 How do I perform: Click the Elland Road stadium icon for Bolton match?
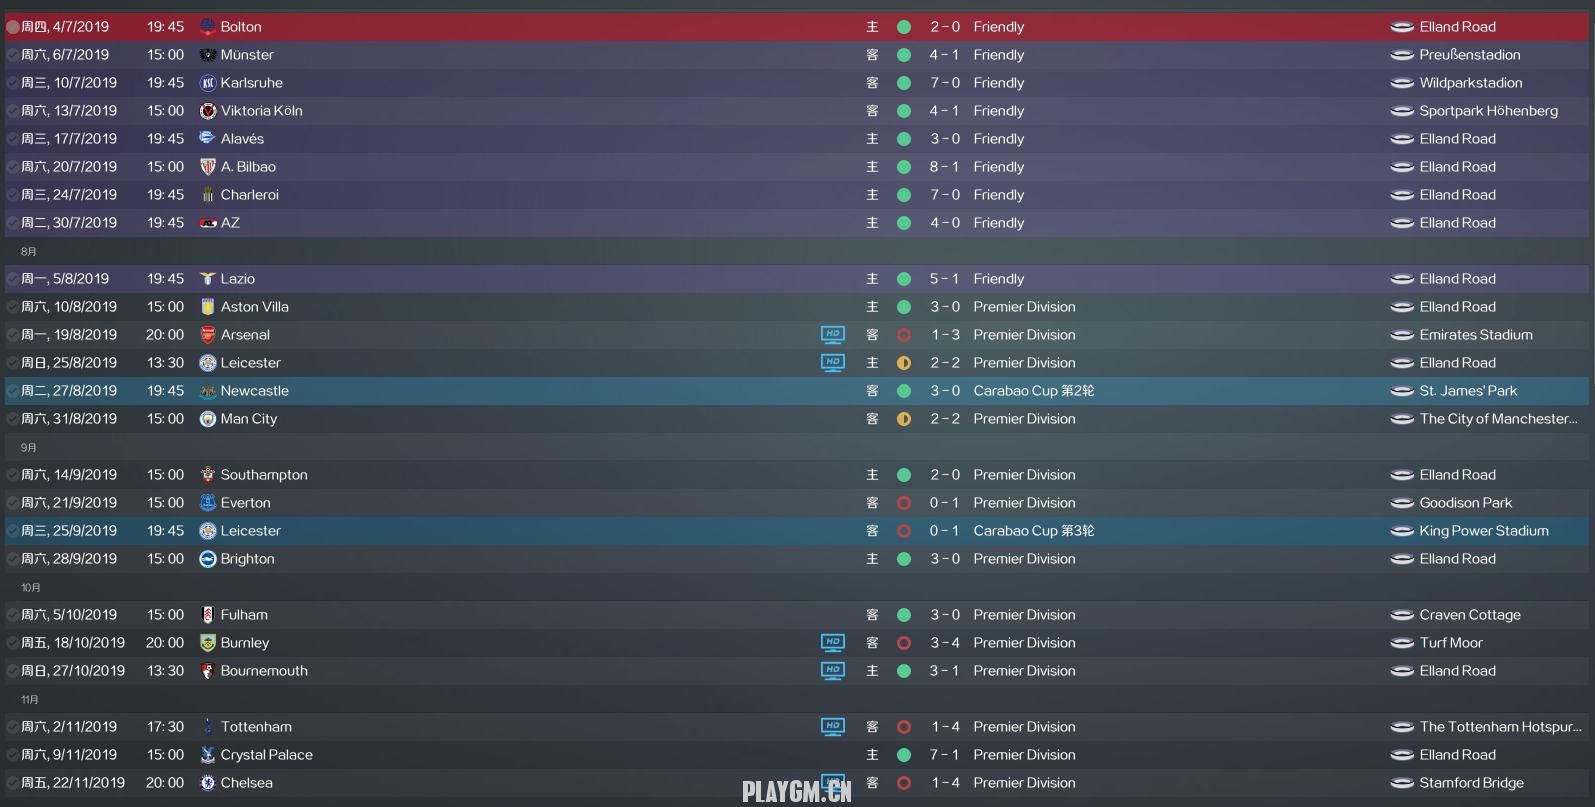tap(1402, 27)
